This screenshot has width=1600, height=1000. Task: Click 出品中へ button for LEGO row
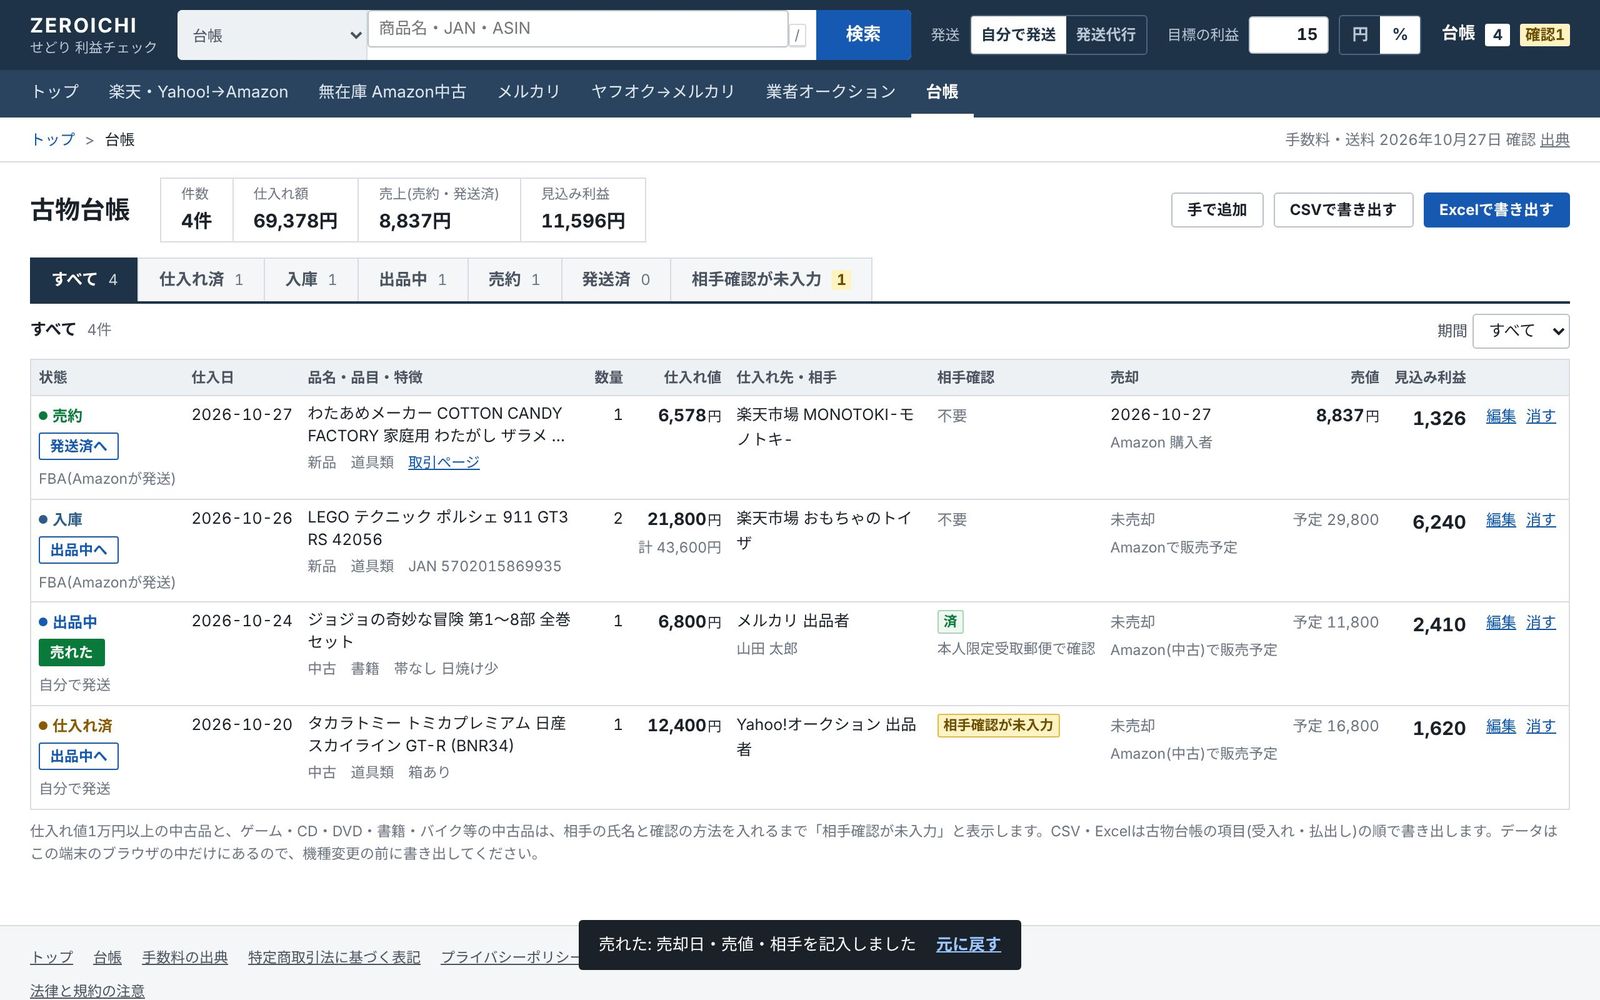tap(79, 550)
